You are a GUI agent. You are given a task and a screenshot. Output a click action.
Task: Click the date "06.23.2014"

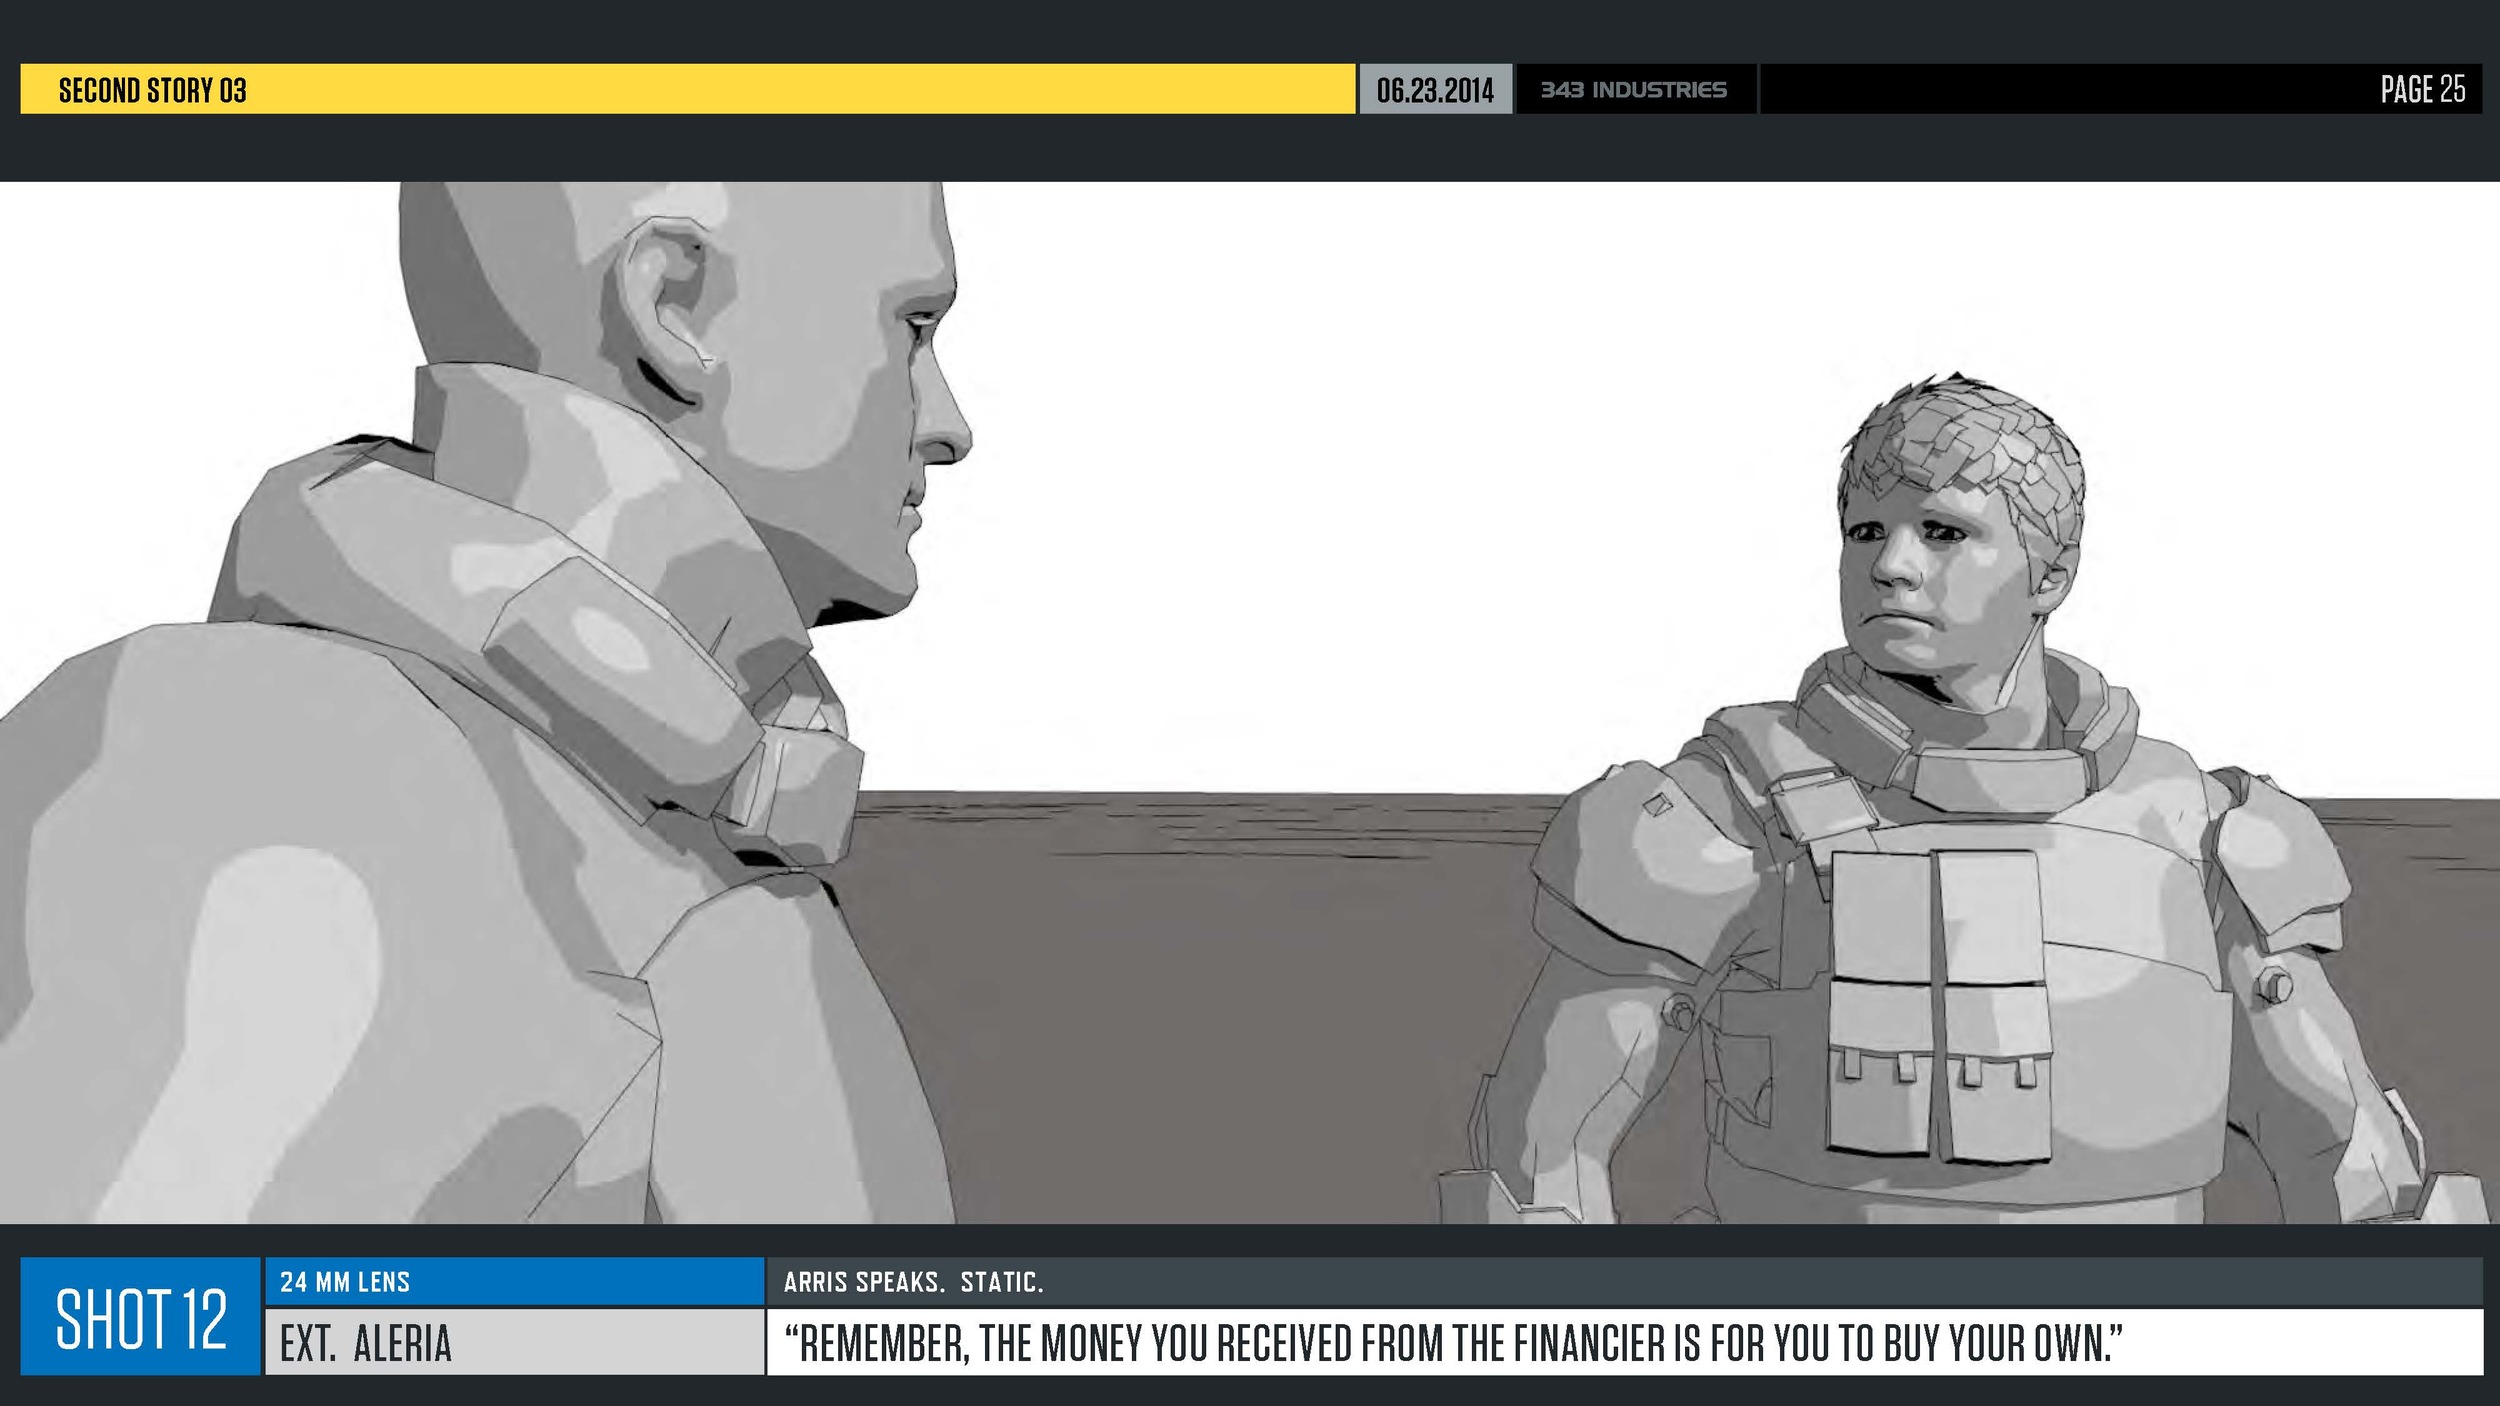point(1434,90)
